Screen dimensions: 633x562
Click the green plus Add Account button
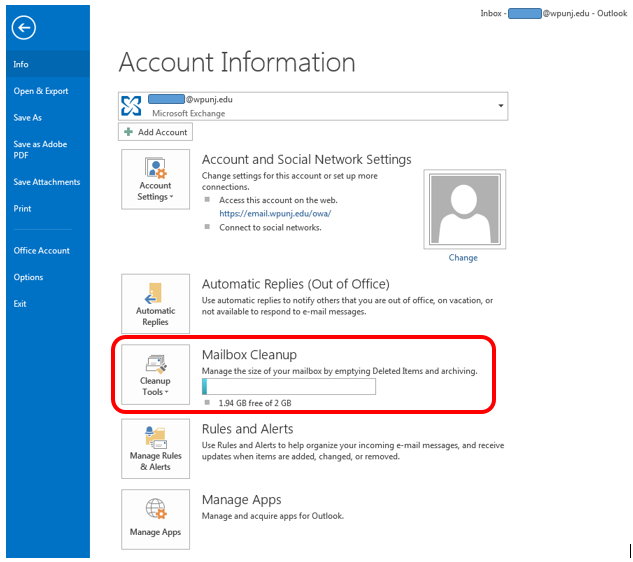155,132
